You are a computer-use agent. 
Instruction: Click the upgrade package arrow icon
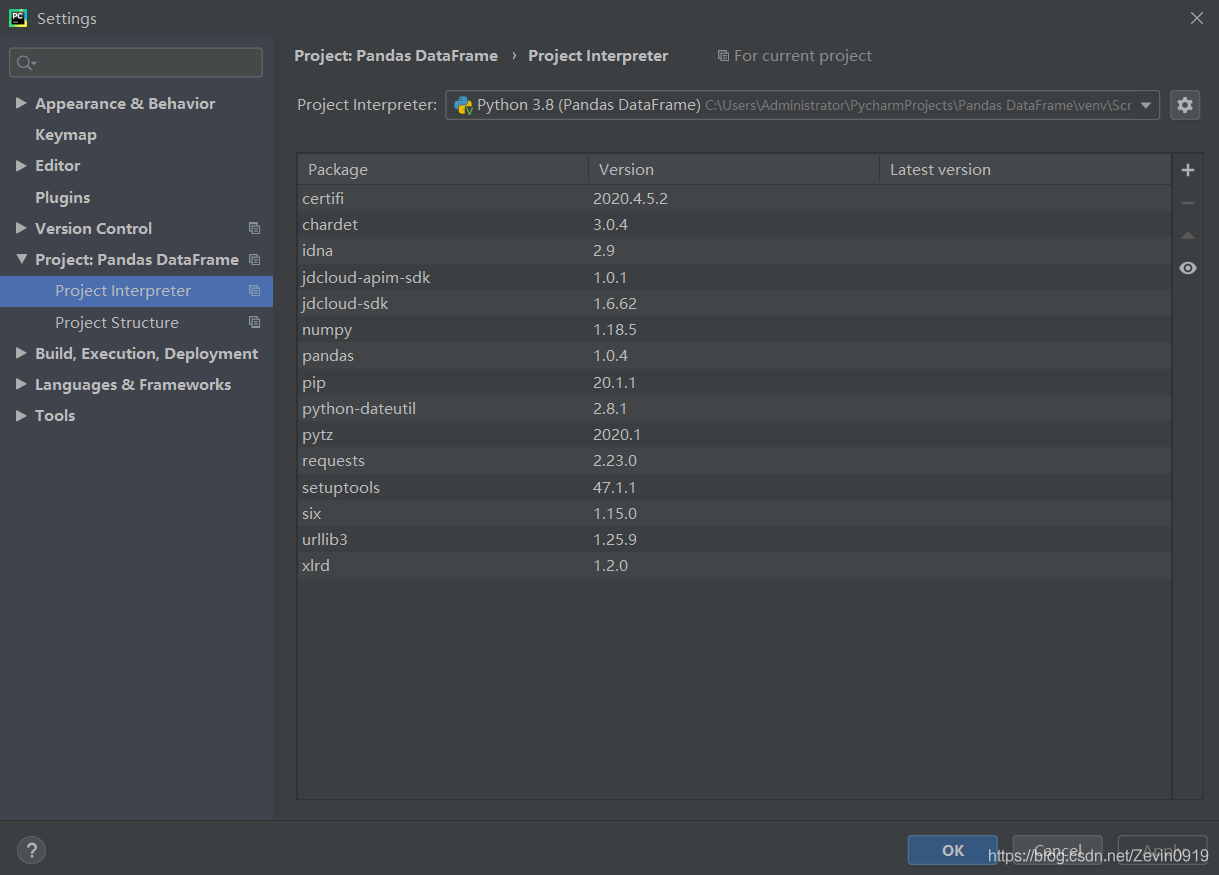[1188, 236]
